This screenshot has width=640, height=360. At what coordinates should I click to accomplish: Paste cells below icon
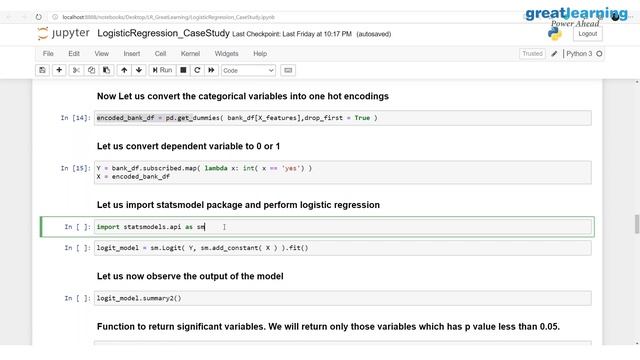coord(106,70)
